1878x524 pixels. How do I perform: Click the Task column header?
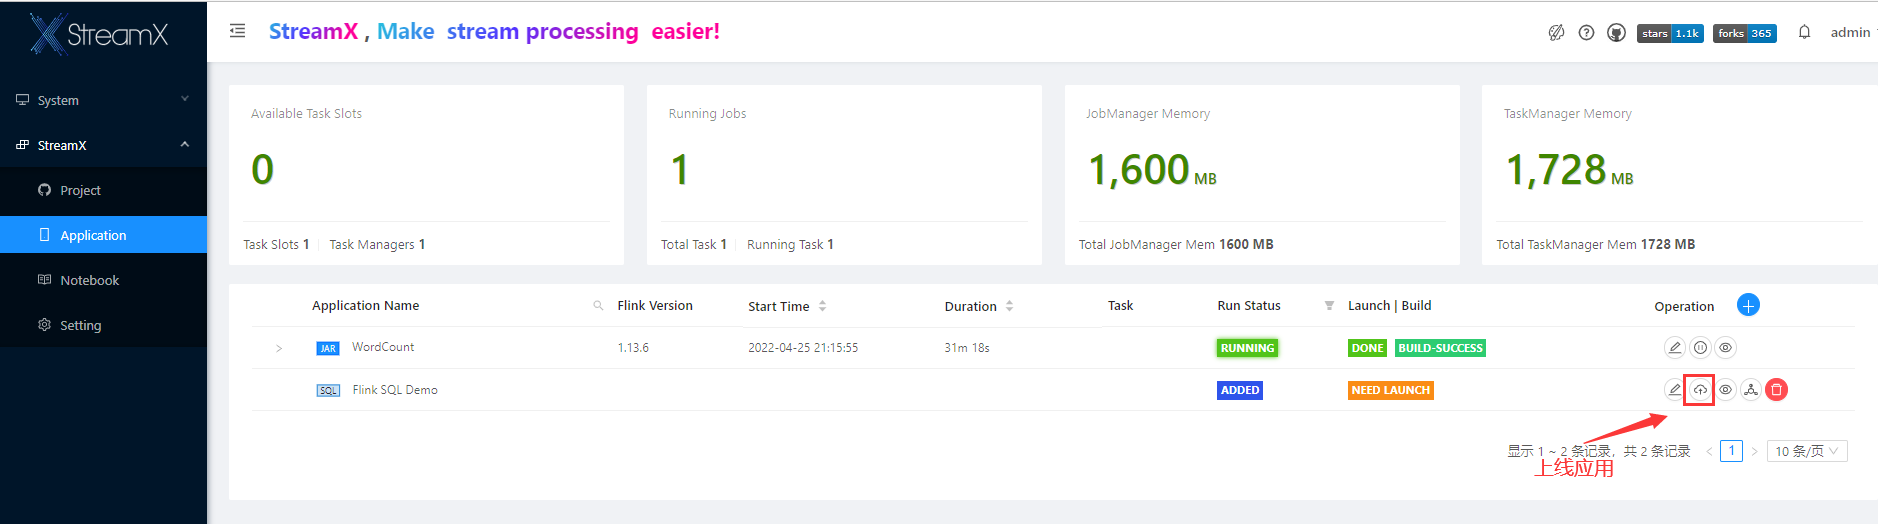coord(1121,306)
